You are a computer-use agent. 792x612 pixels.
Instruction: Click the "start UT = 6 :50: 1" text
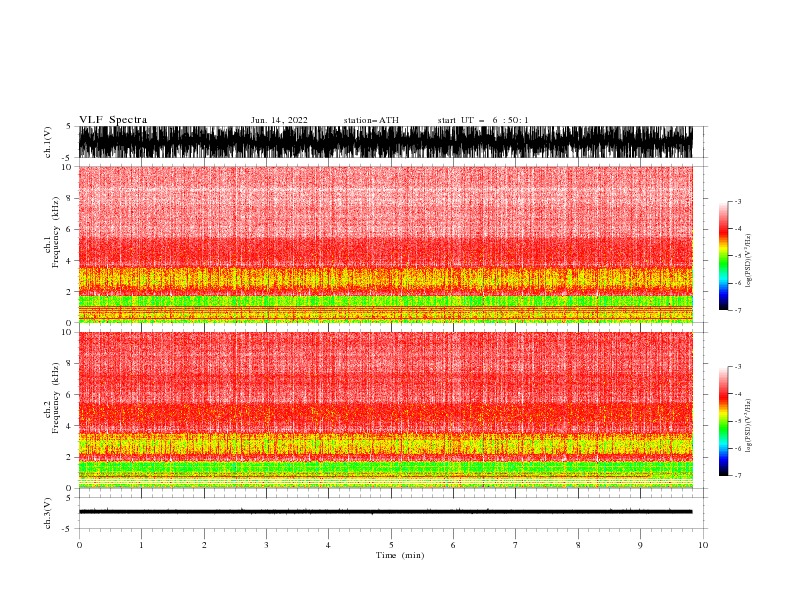[483, 120]
